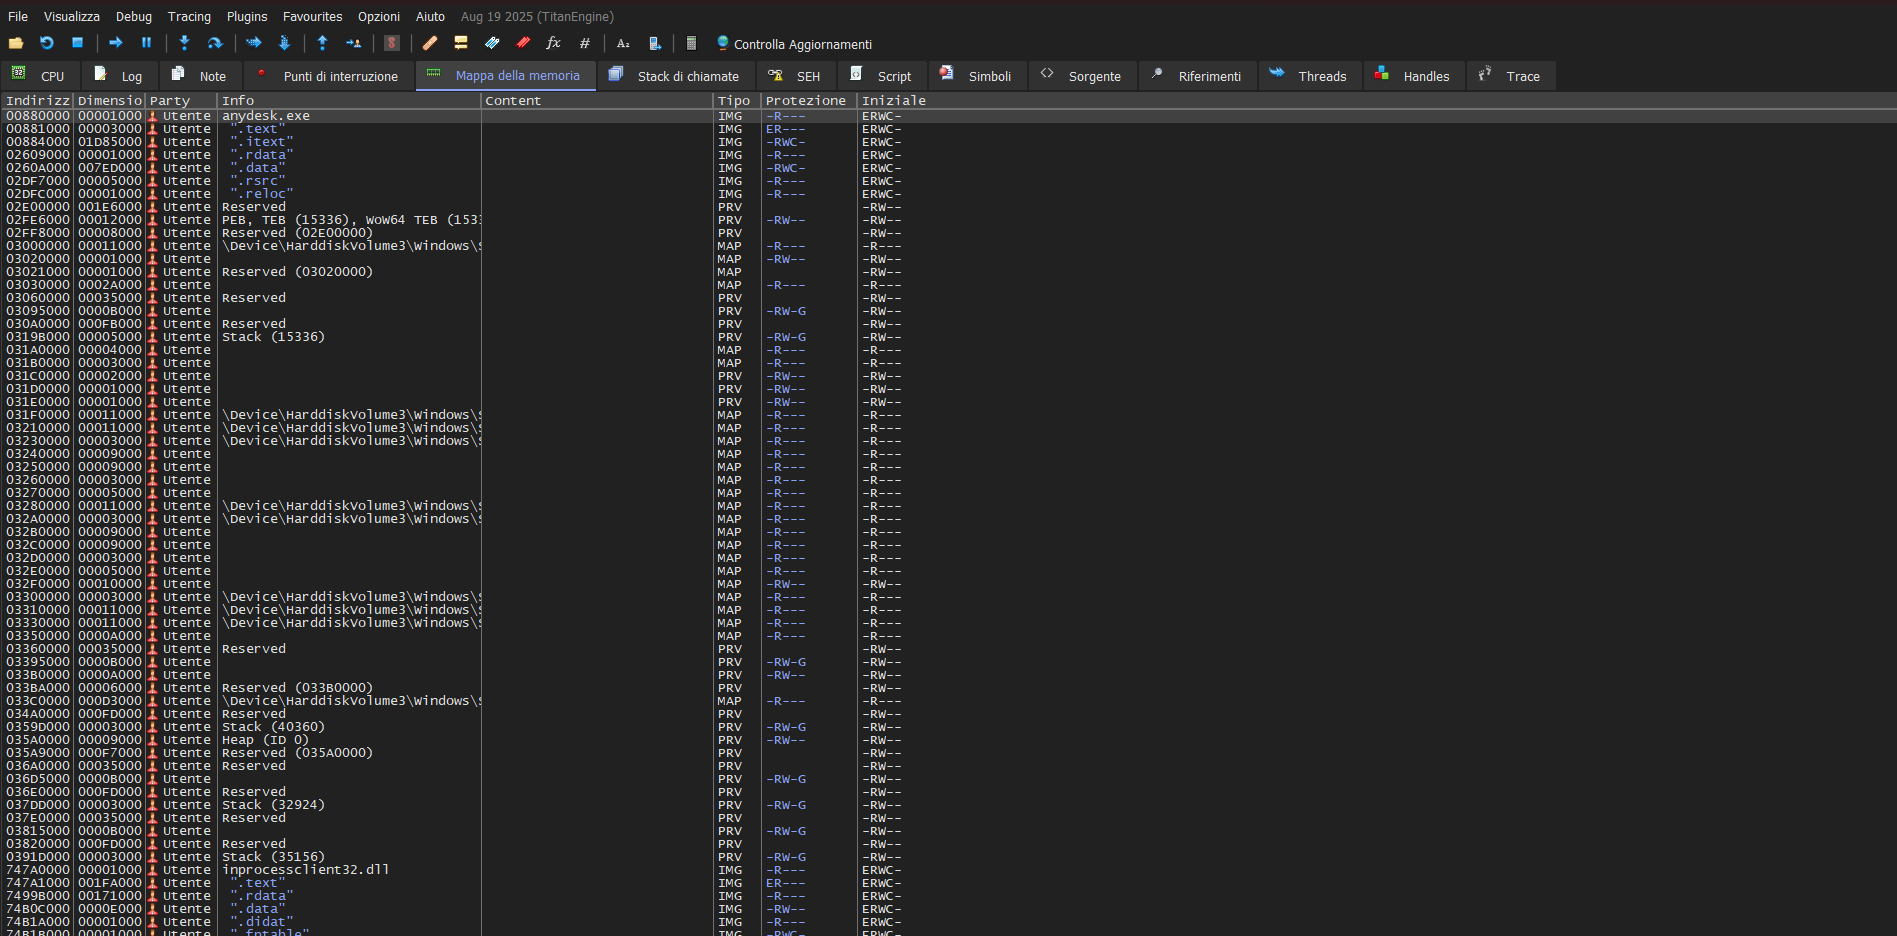
Task: Restart the debugged program
Action: click(47, 43)
